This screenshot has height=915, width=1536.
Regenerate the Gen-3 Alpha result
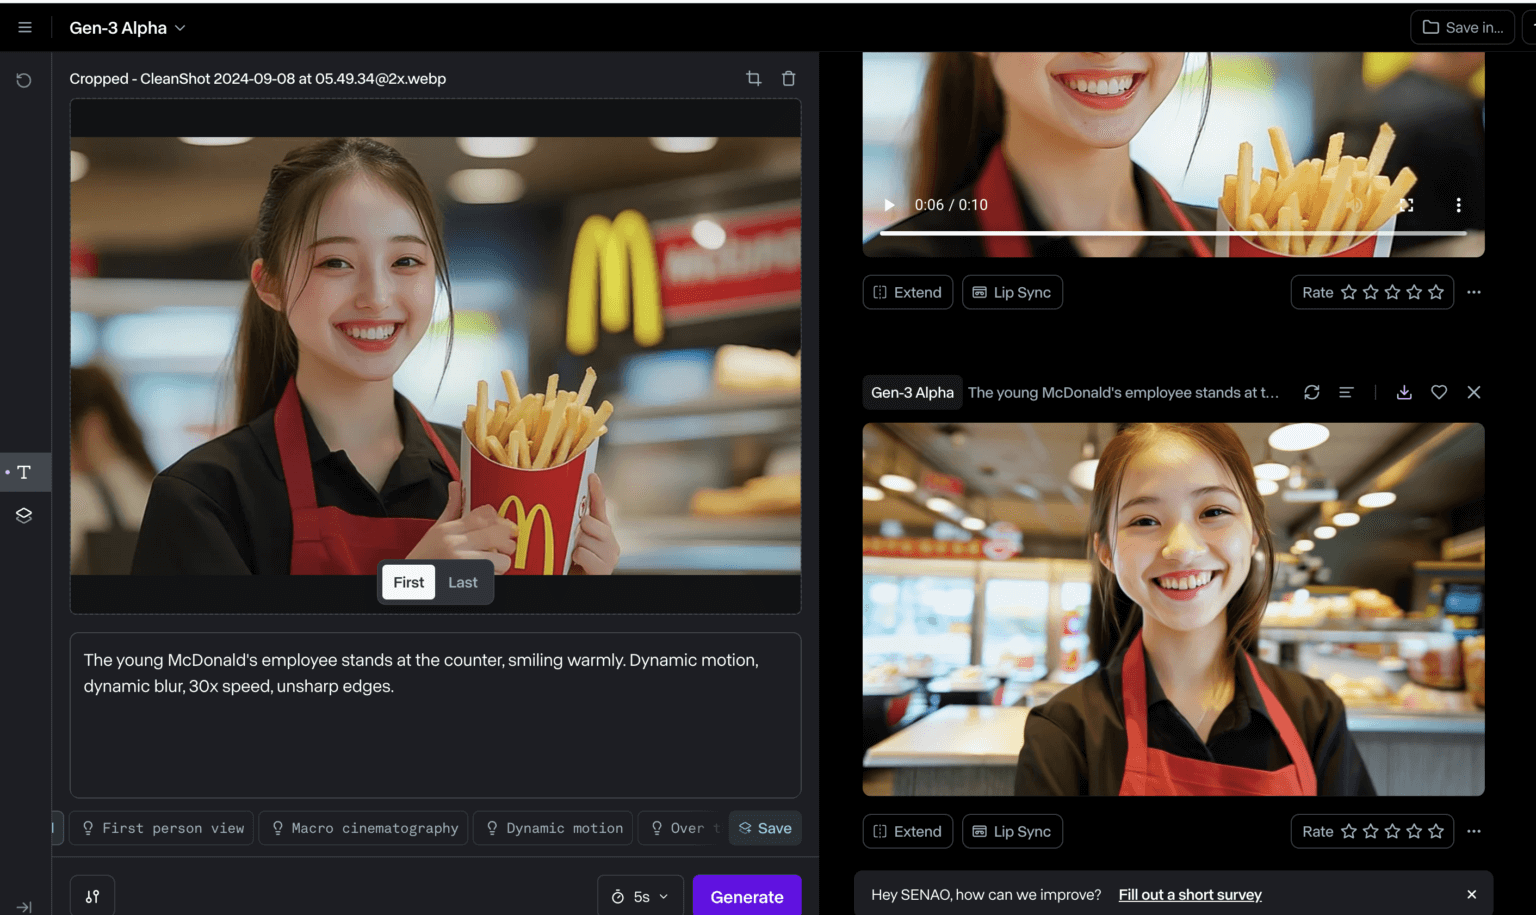1311,392
